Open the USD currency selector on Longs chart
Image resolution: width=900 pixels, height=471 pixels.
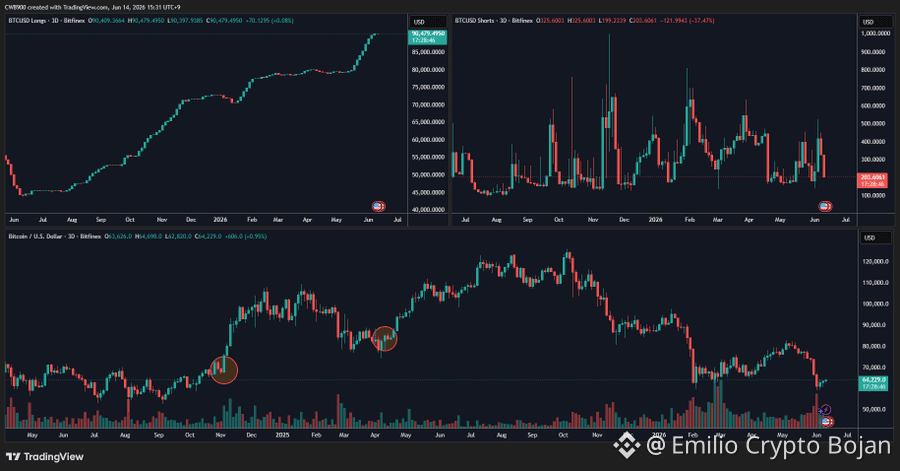tap(426, 22)
